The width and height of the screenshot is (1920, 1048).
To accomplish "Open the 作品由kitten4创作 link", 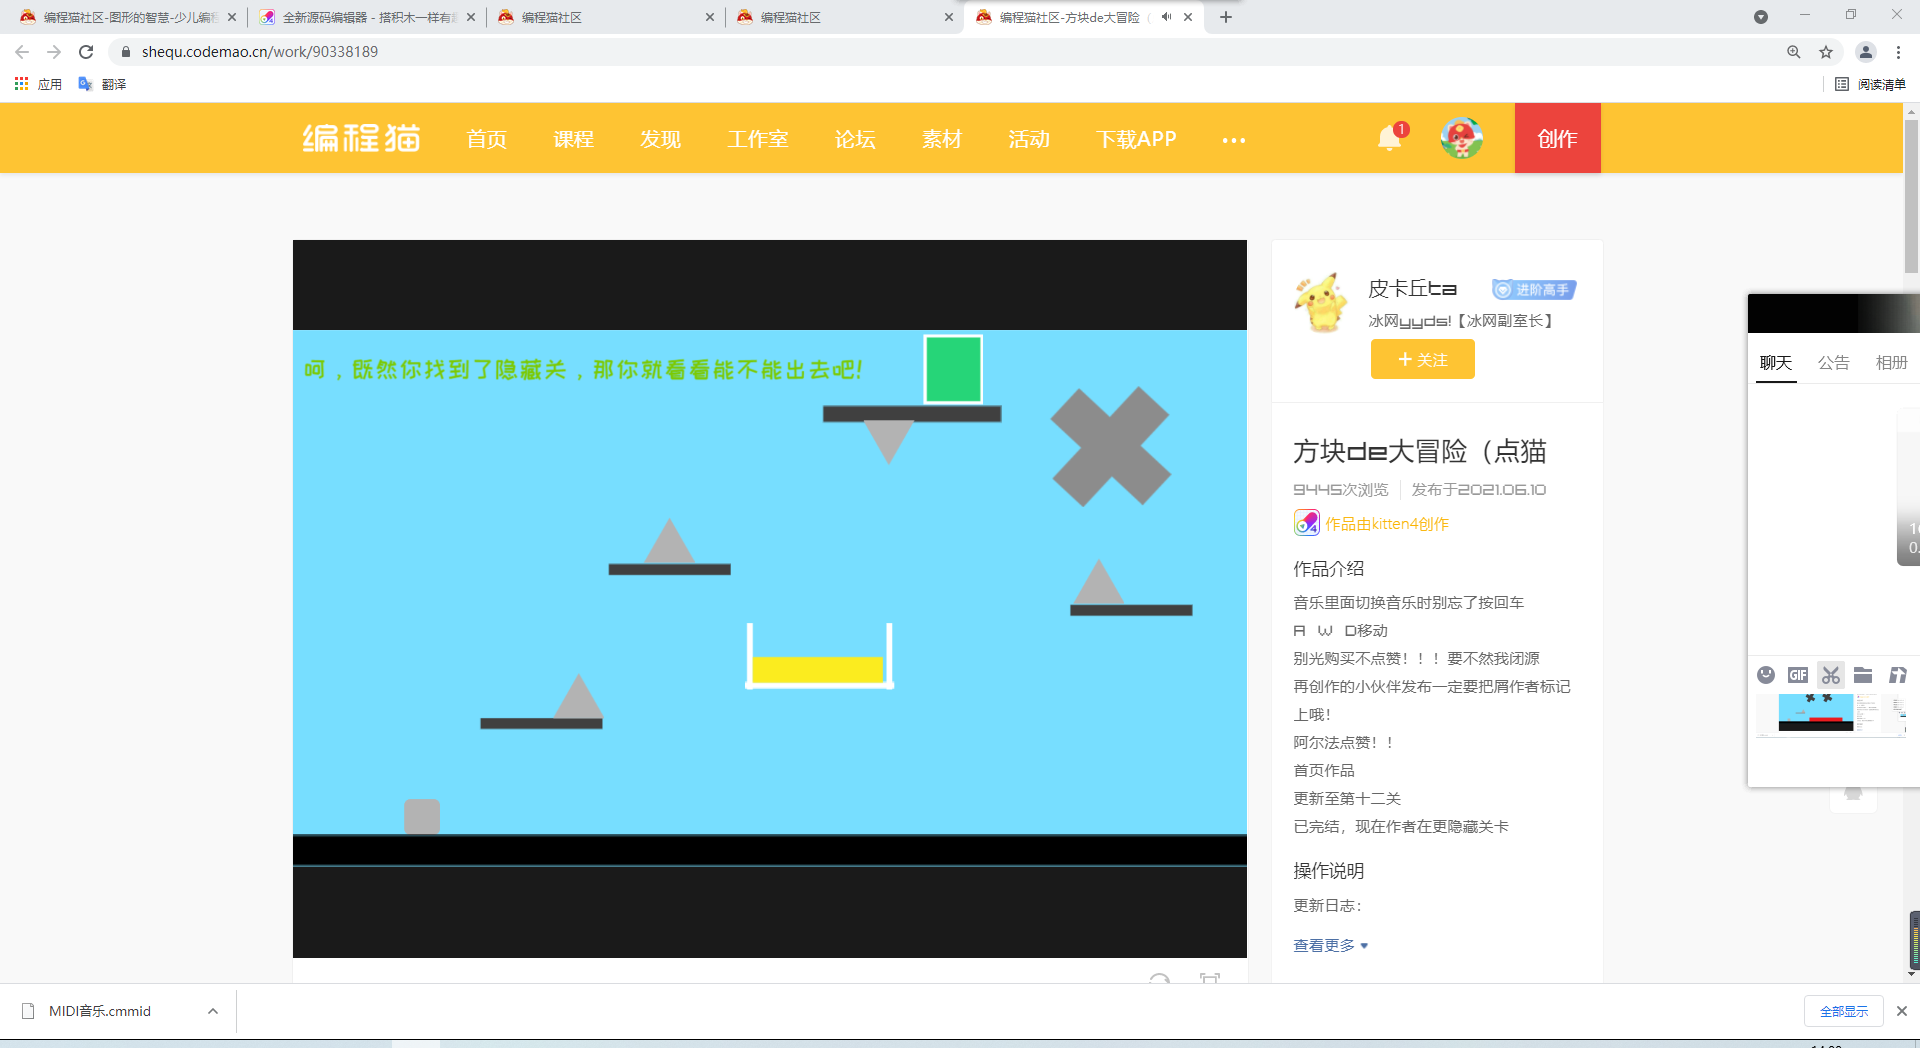I will [x=1387, y=524].
